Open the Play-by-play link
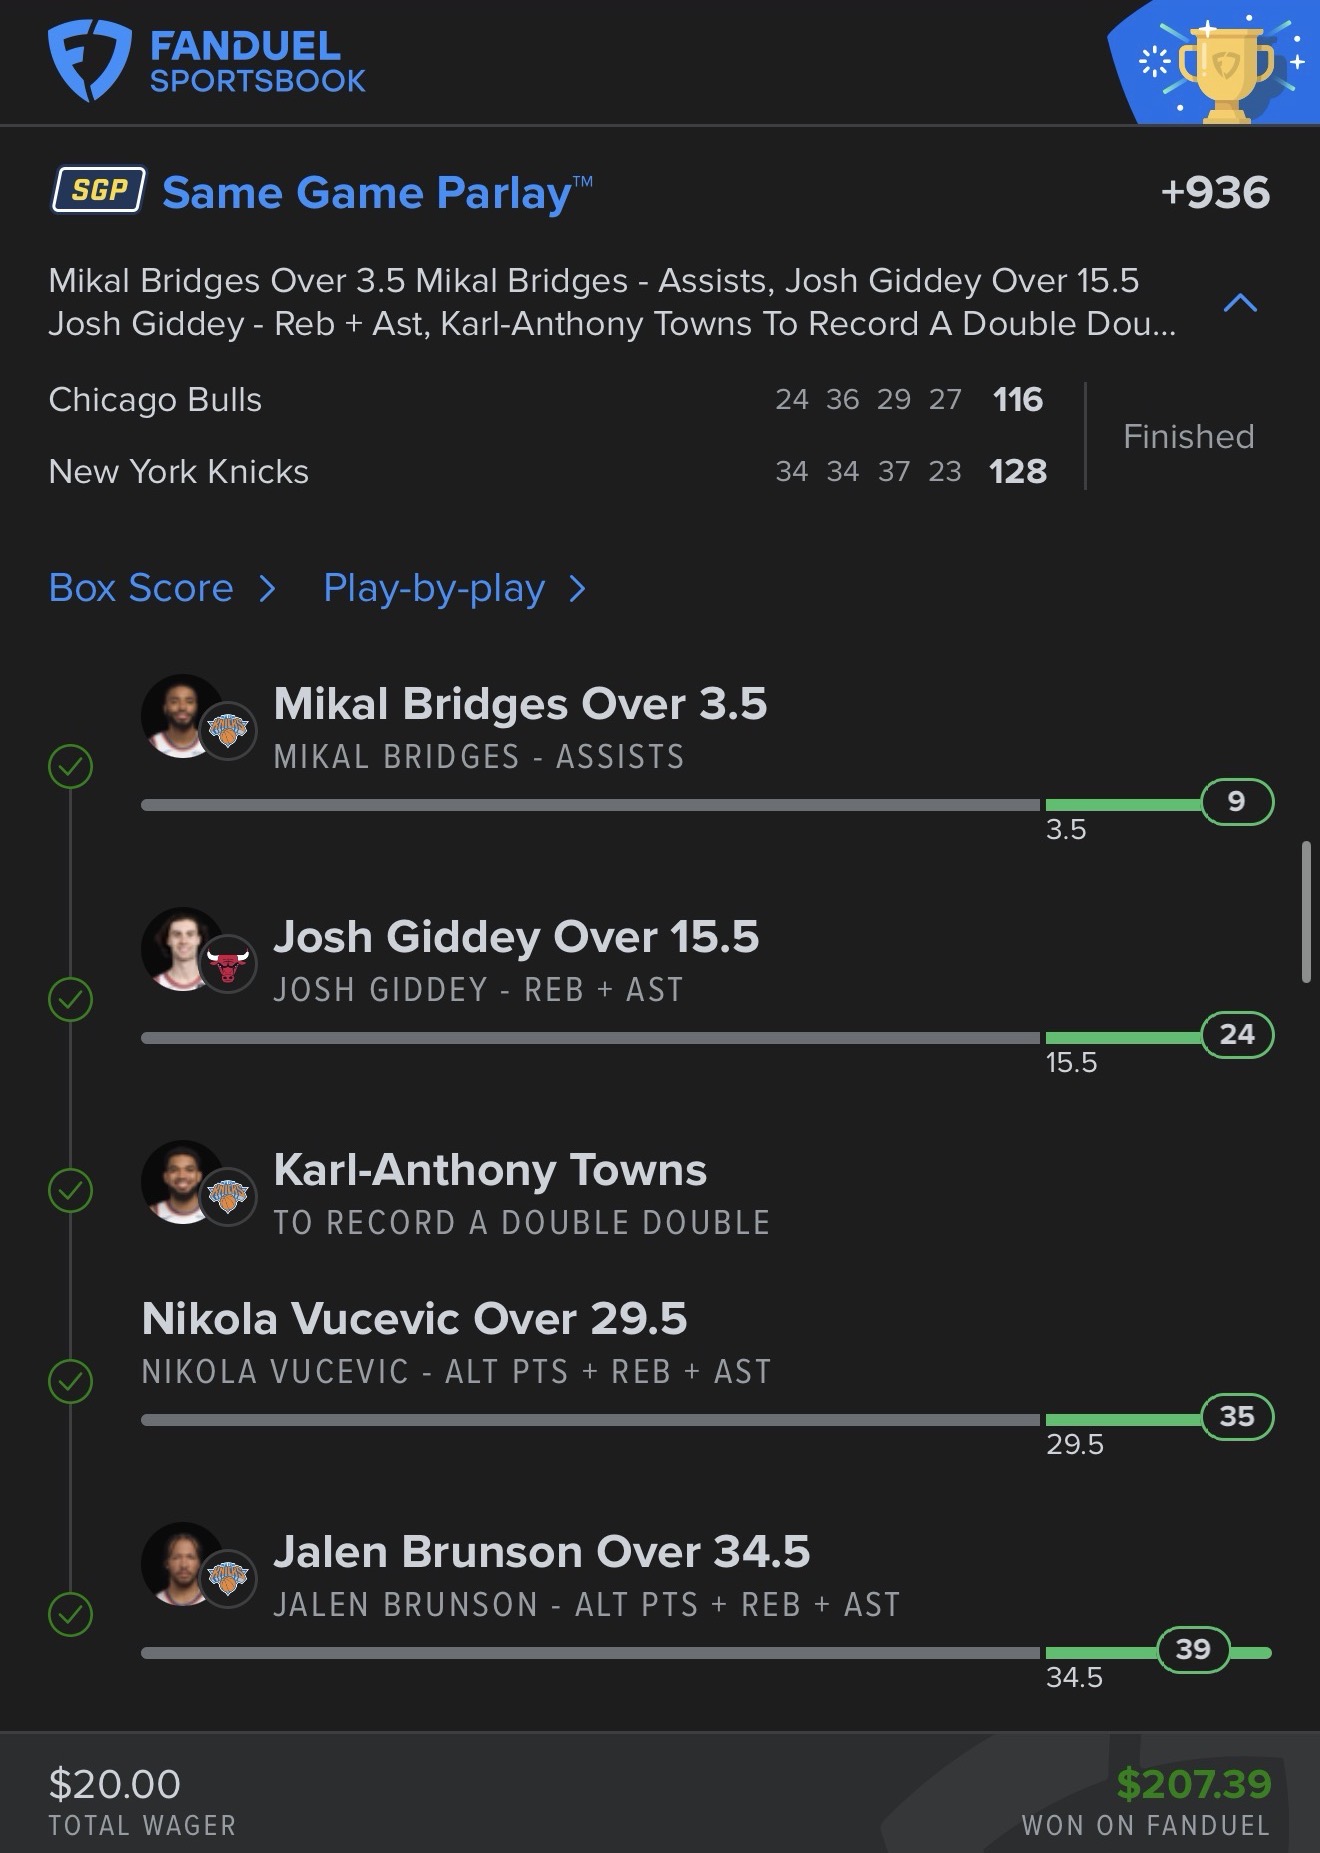1320x1853 pixels. coord(434,588)
